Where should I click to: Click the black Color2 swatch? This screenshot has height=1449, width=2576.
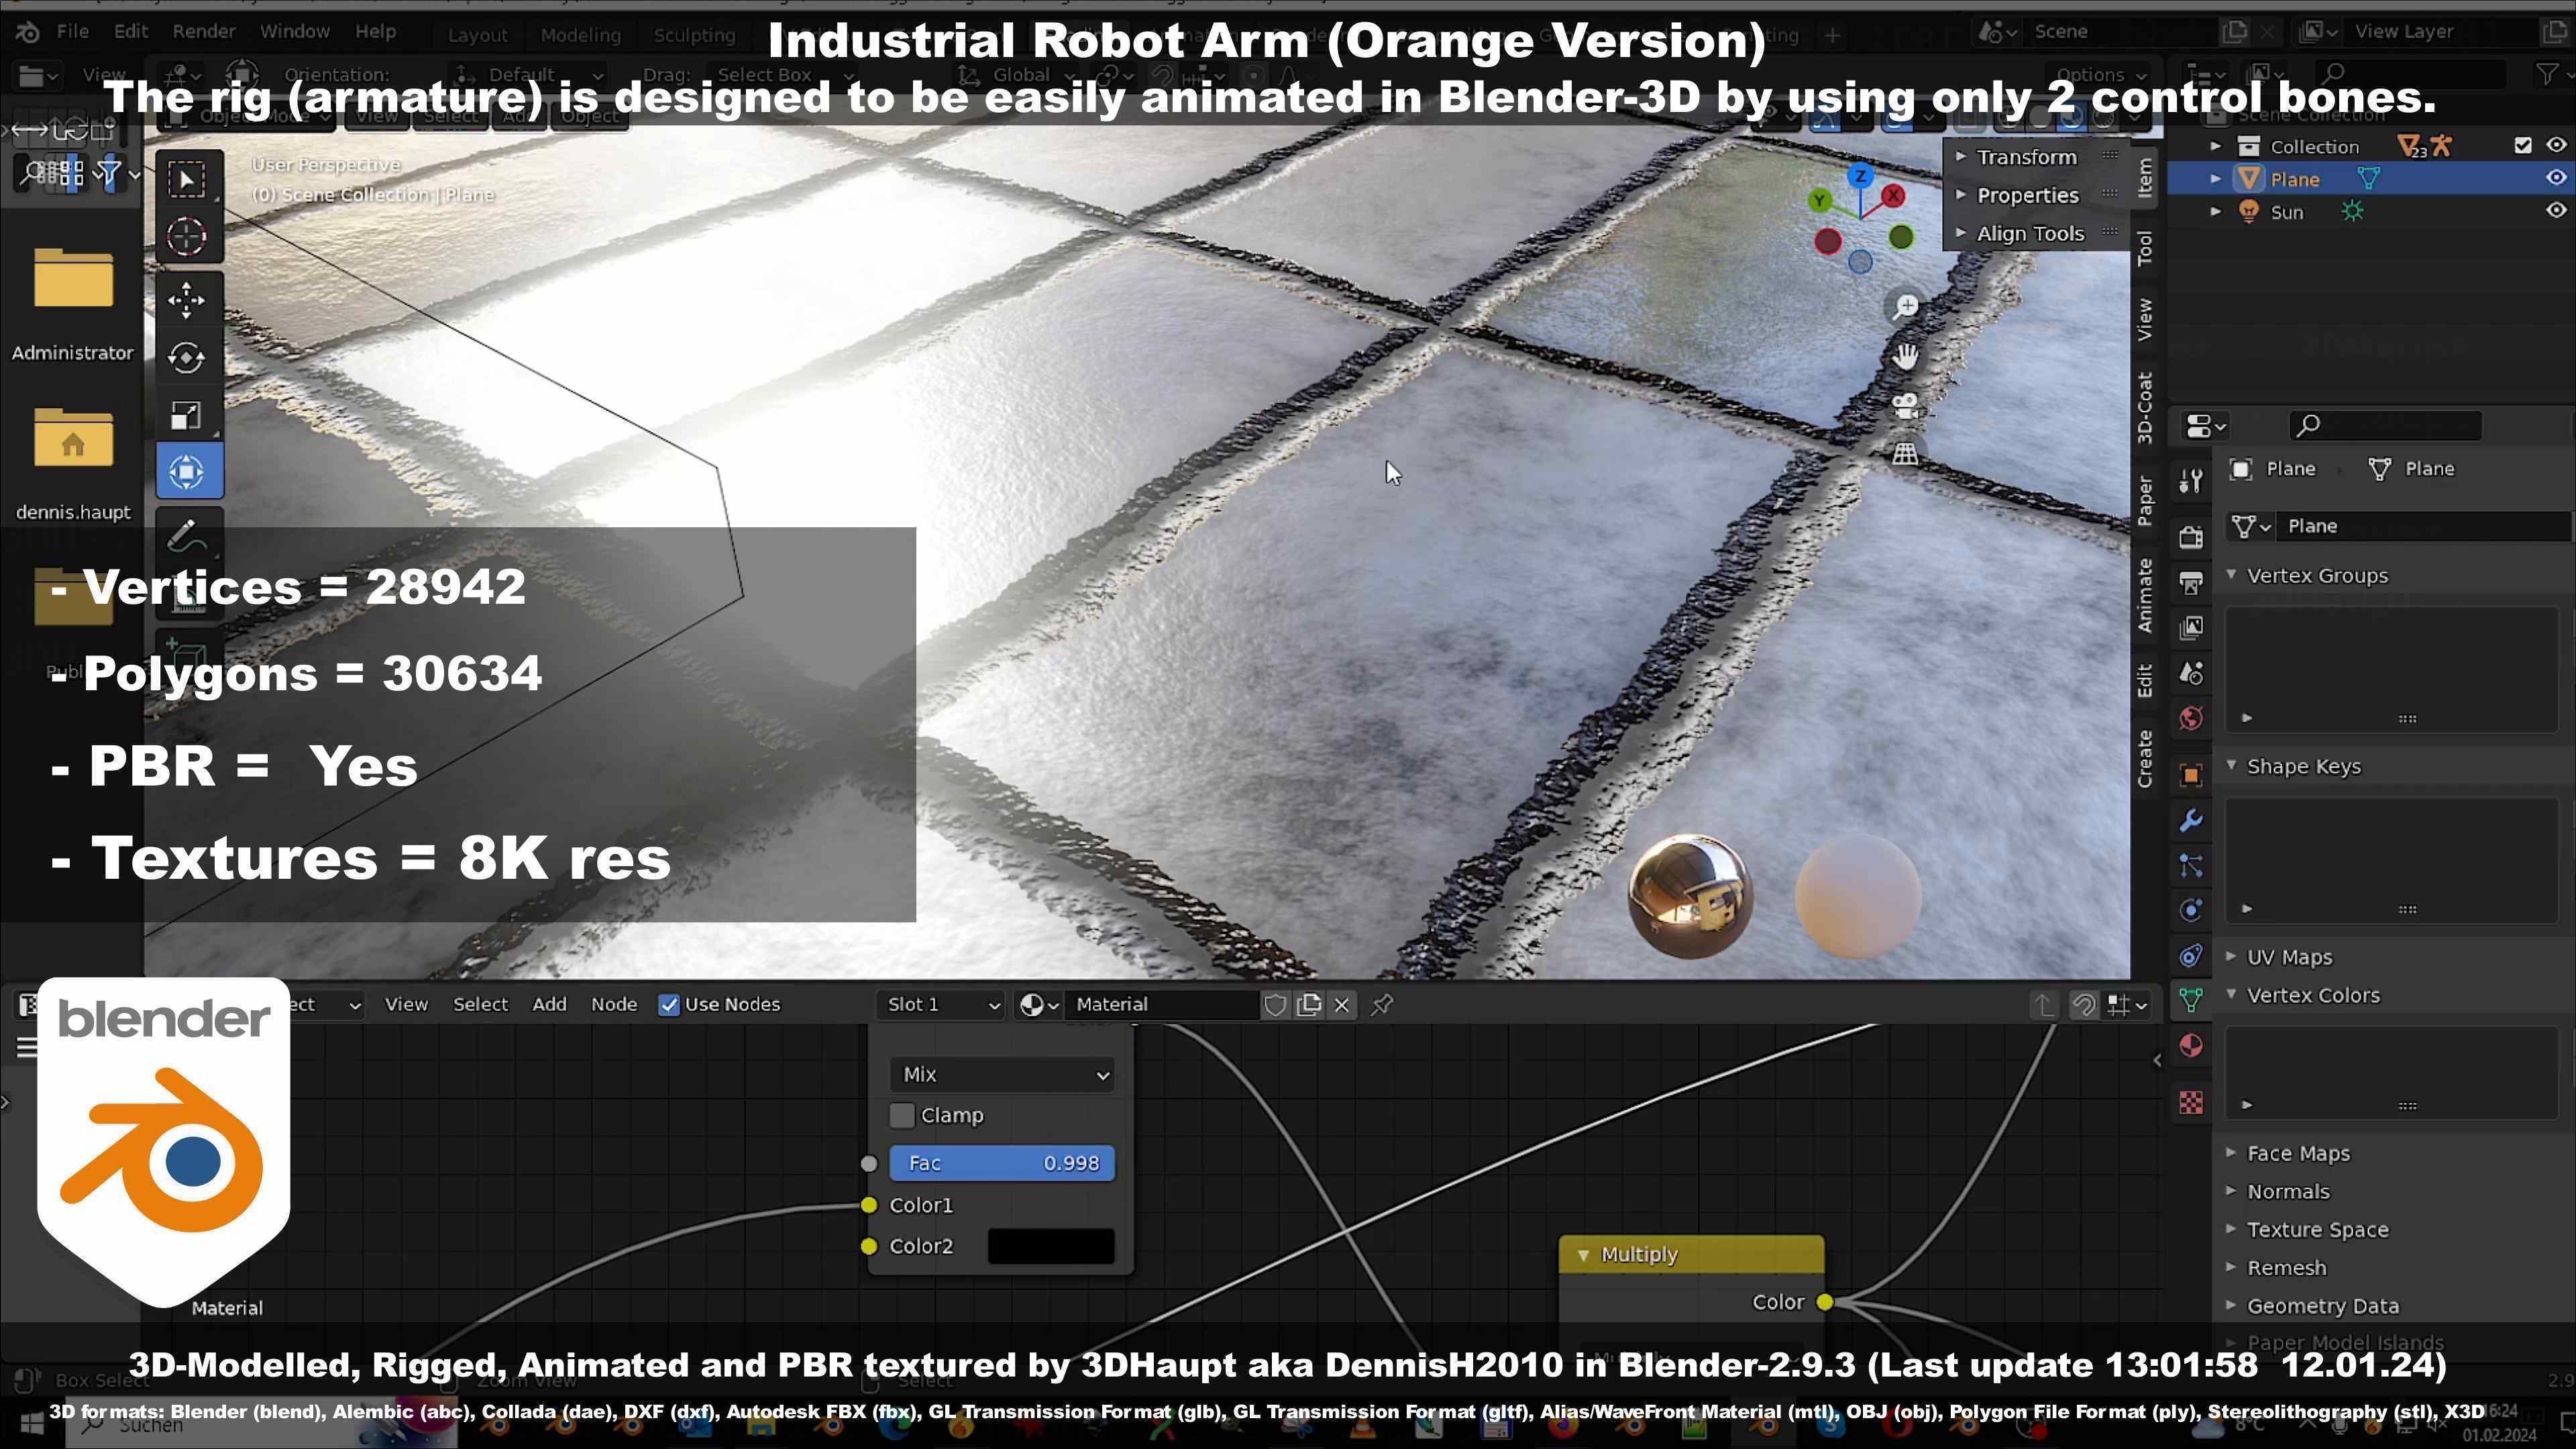[x=1051, y=1247]
